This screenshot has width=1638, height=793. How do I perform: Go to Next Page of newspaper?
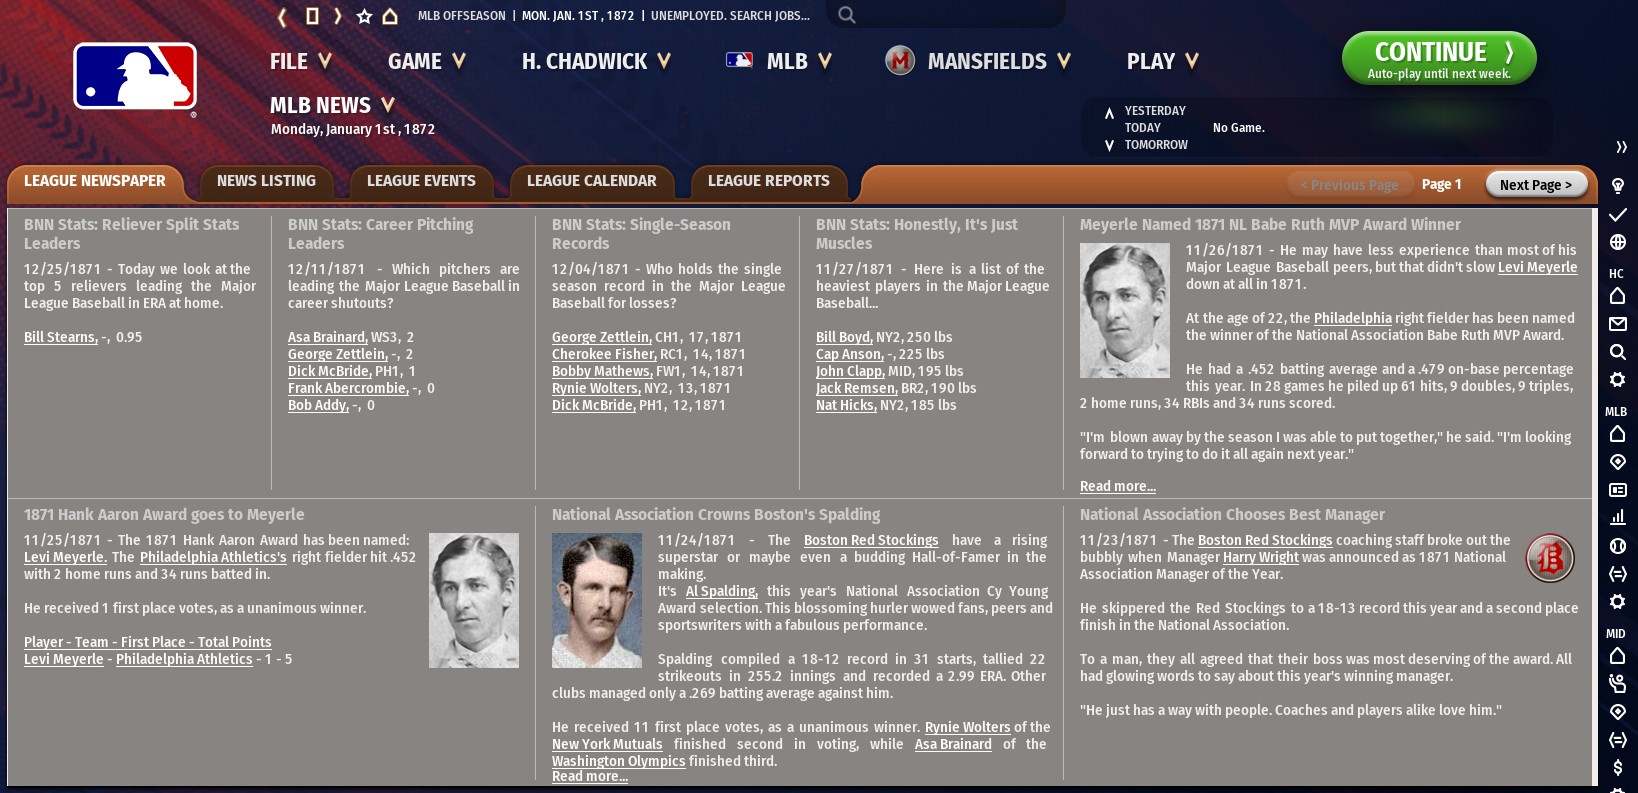tap(1535, 185)
